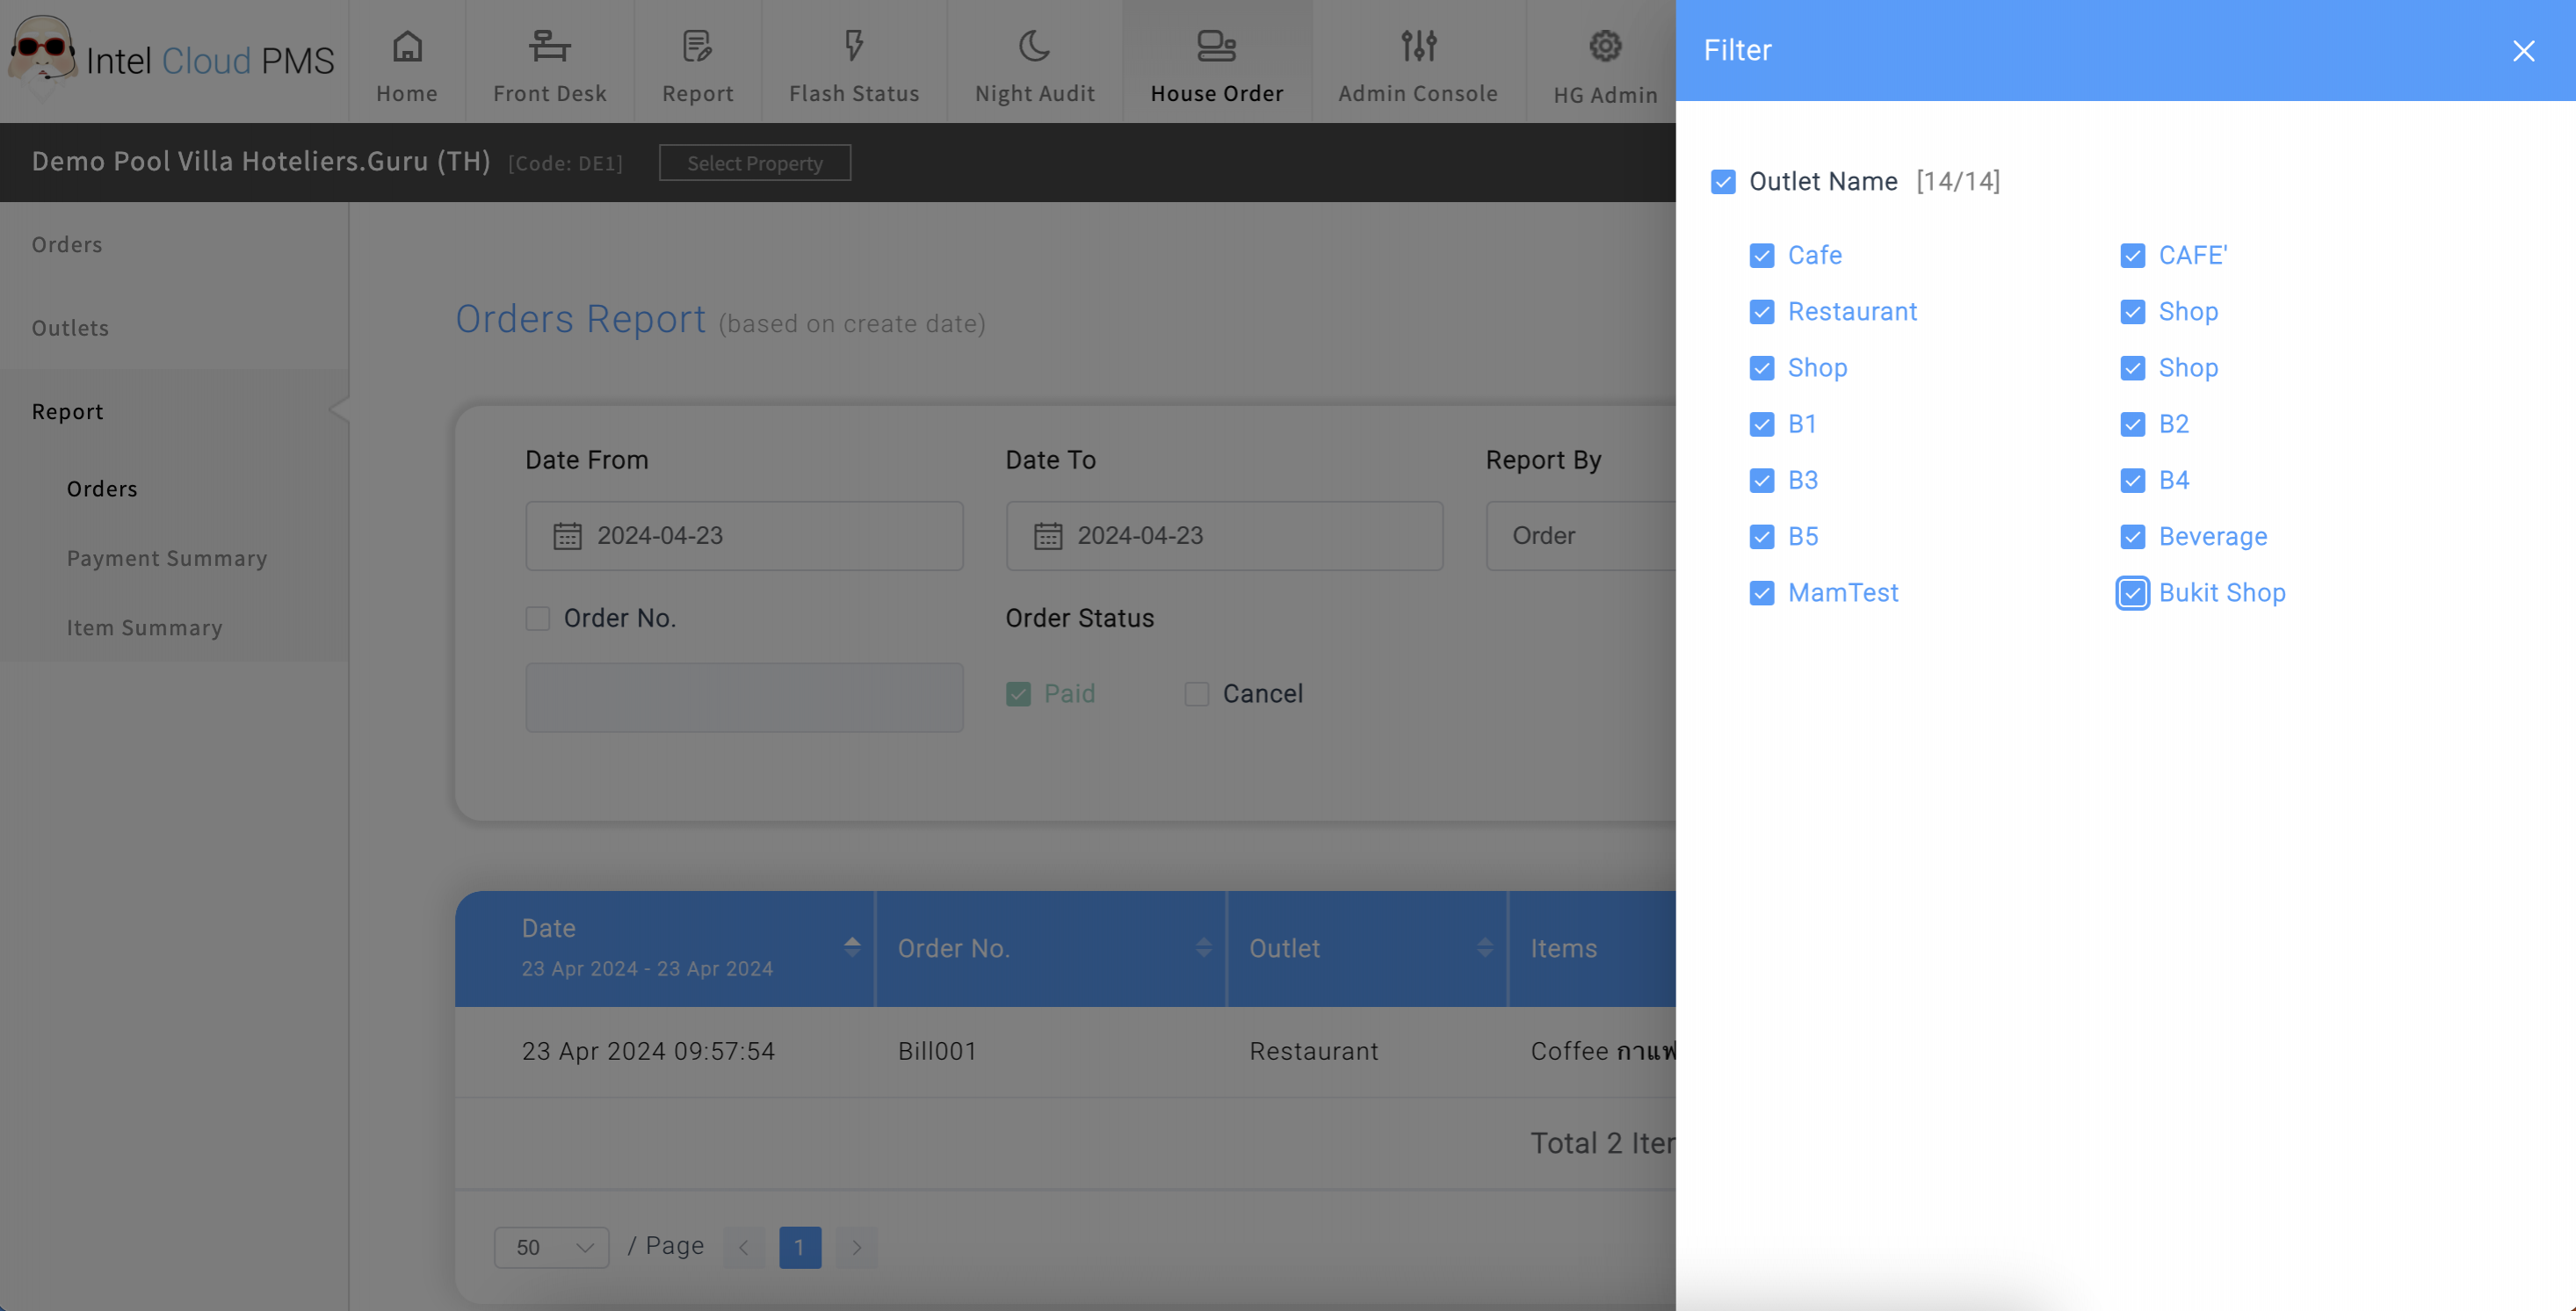Open Payment Summary in sidebar
This screenshot has height=1311, width=2576.
[x=167, y=558]
